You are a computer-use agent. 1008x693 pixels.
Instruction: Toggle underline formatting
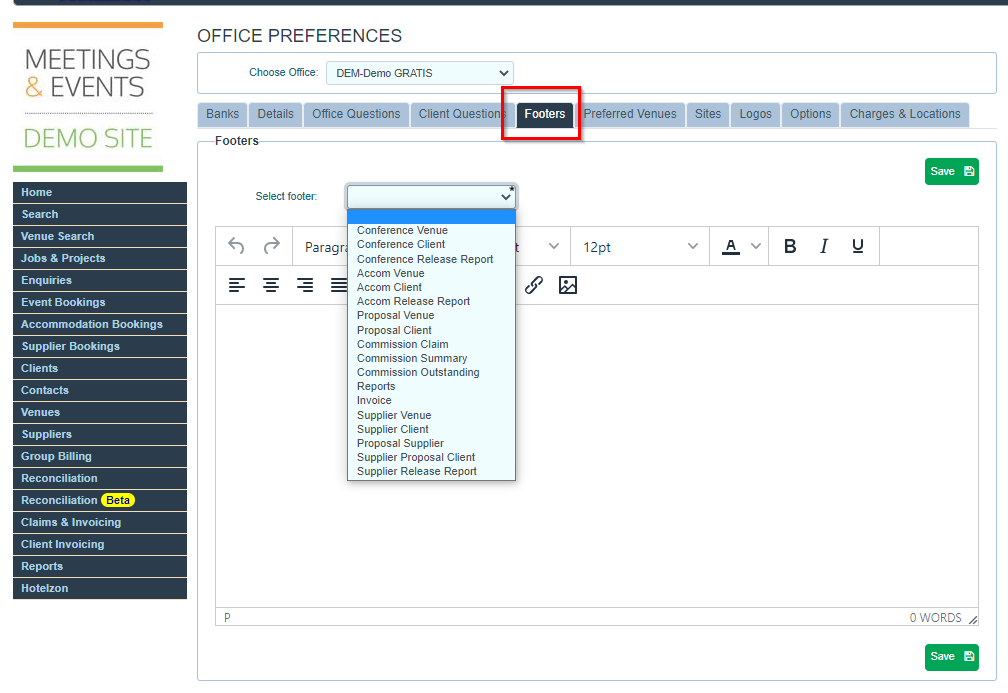pyautogui.click(x=858, y=246)
